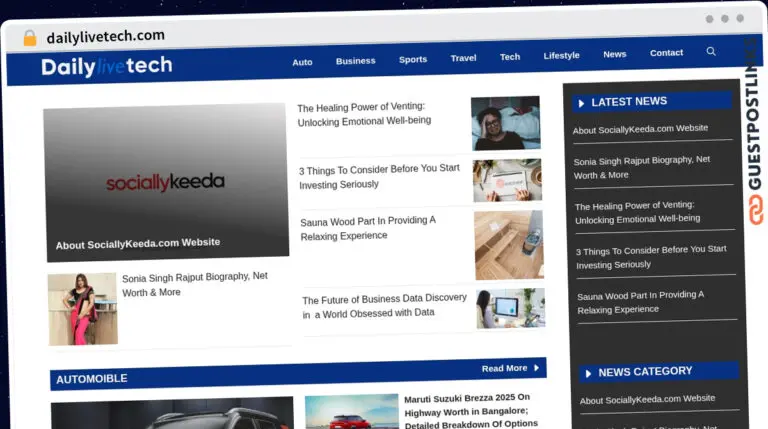Viewport: 768px width, 429px height.
Task: Click Read More in Automobile section
Action: pos(504,368)
